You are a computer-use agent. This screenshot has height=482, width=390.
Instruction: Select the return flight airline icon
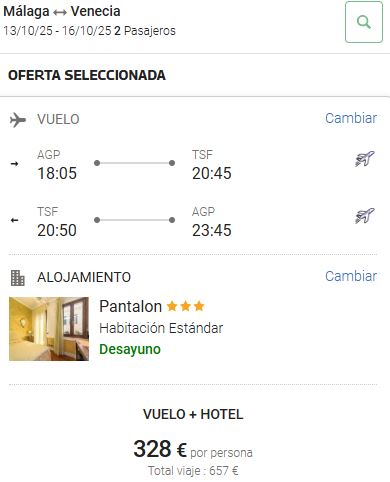click(365, 216)
